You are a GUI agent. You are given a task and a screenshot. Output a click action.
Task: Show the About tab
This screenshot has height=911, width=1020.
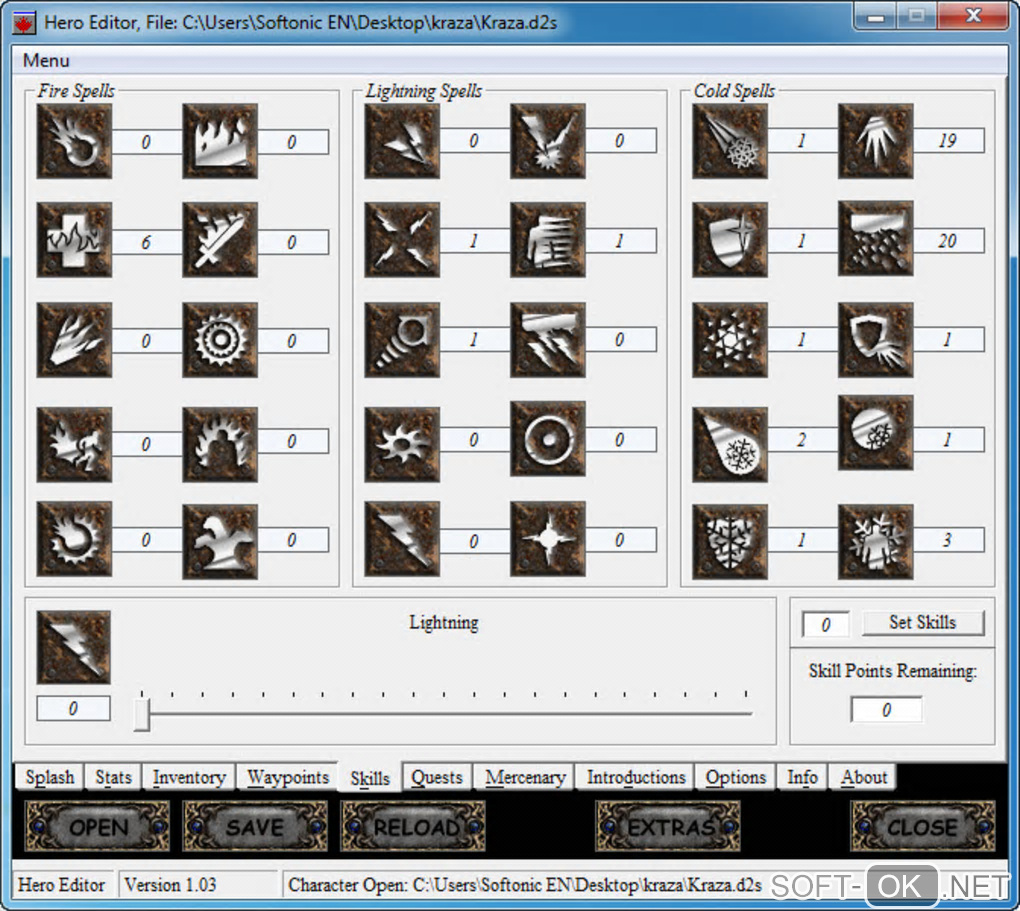click(x=863, y=777)
